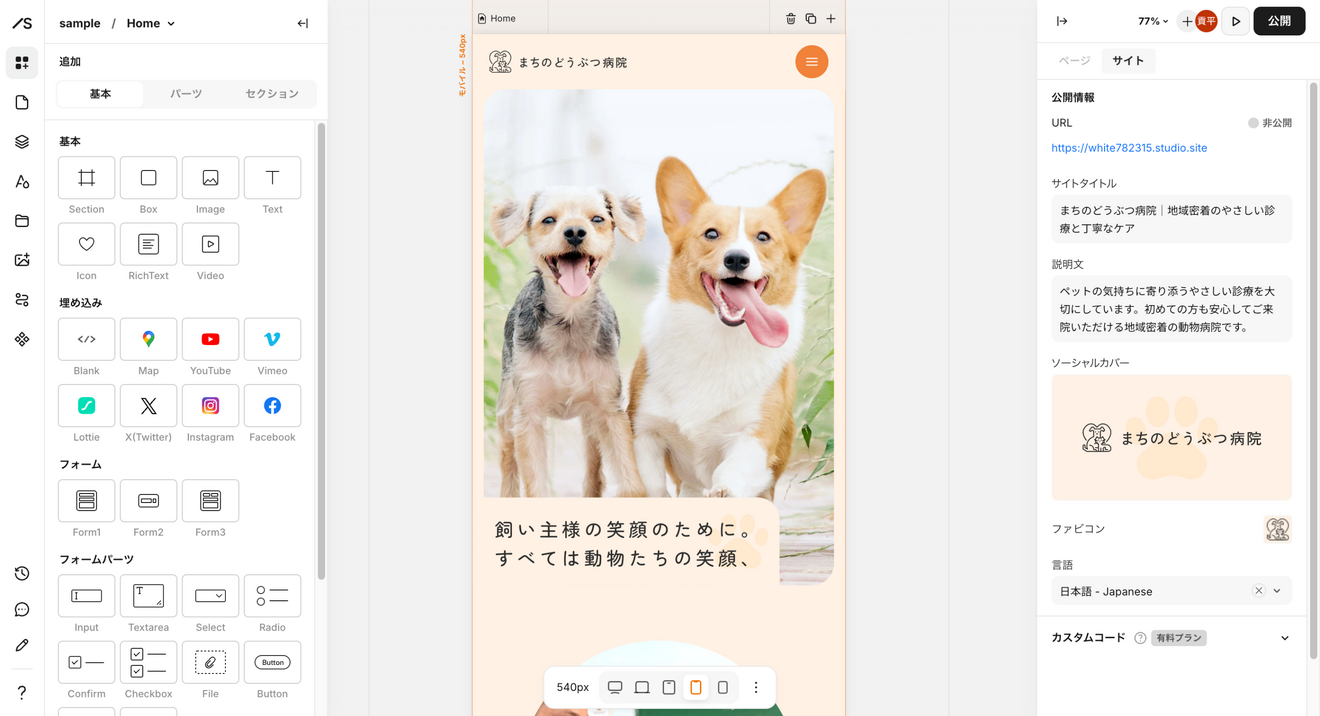Add an Instagram embed
This screenshot has width=1320, height=716.
pos(210,405)
